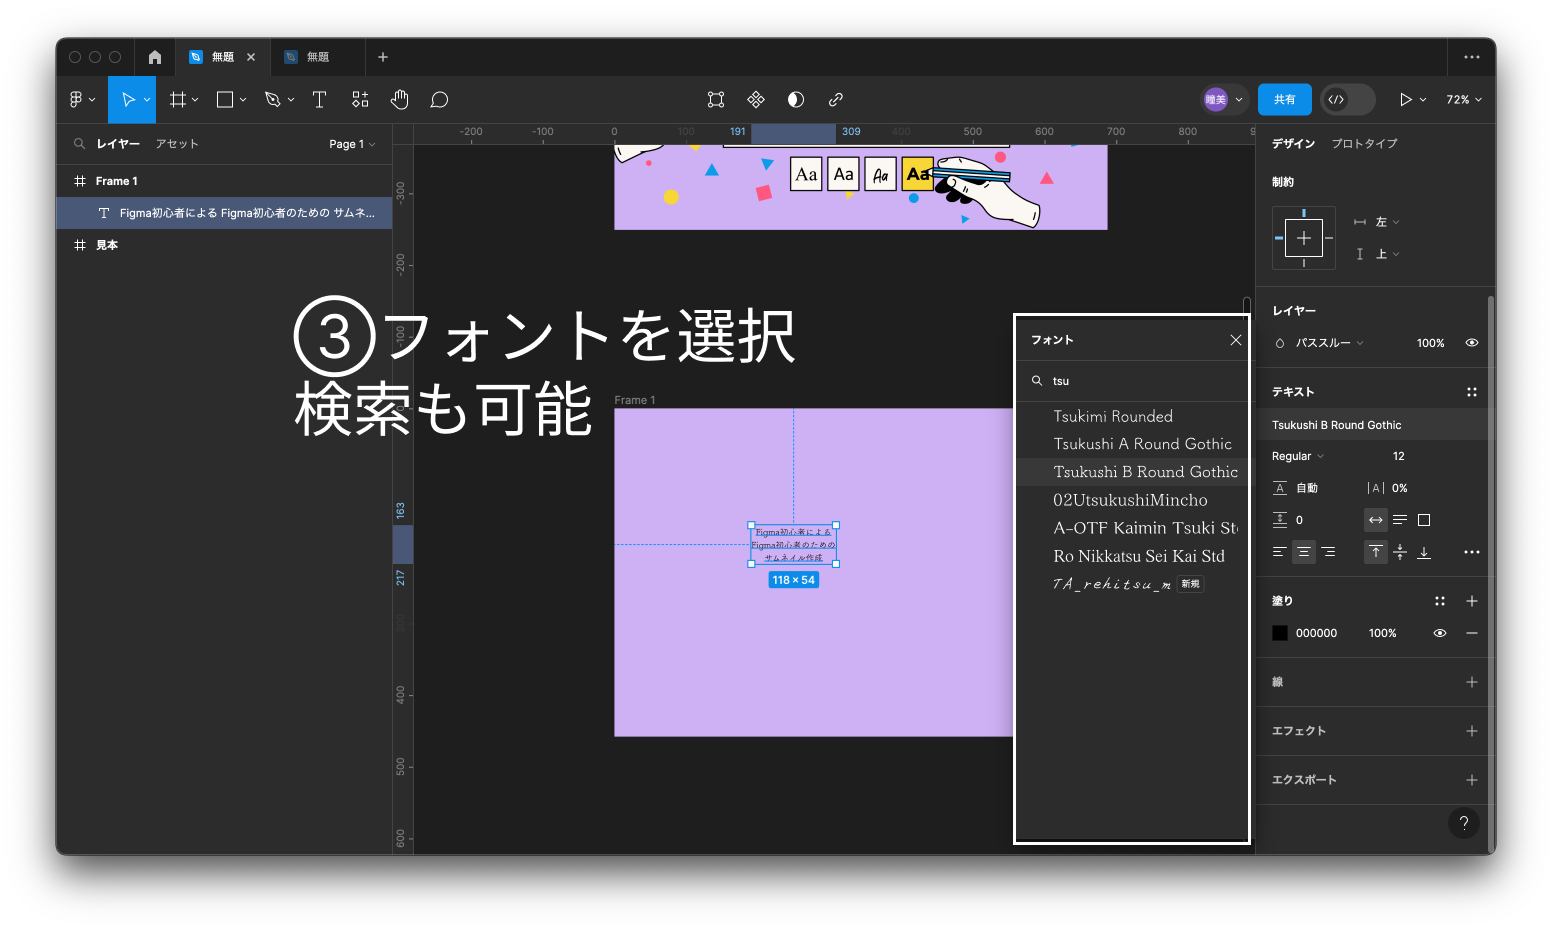Switch to the プロトタイプ tab
The width and height of the screenshot is (1552, 929).
1364,144
